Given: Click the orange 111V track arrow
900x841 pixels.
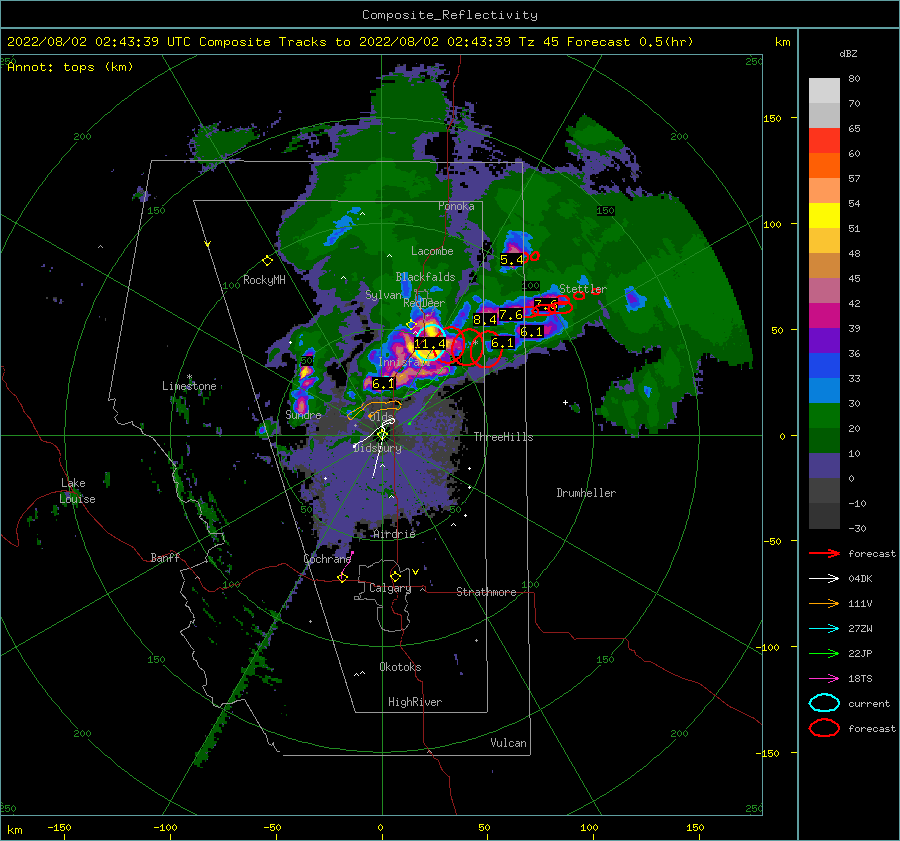Looking at the screenshot, I should (x=824, y=603).
